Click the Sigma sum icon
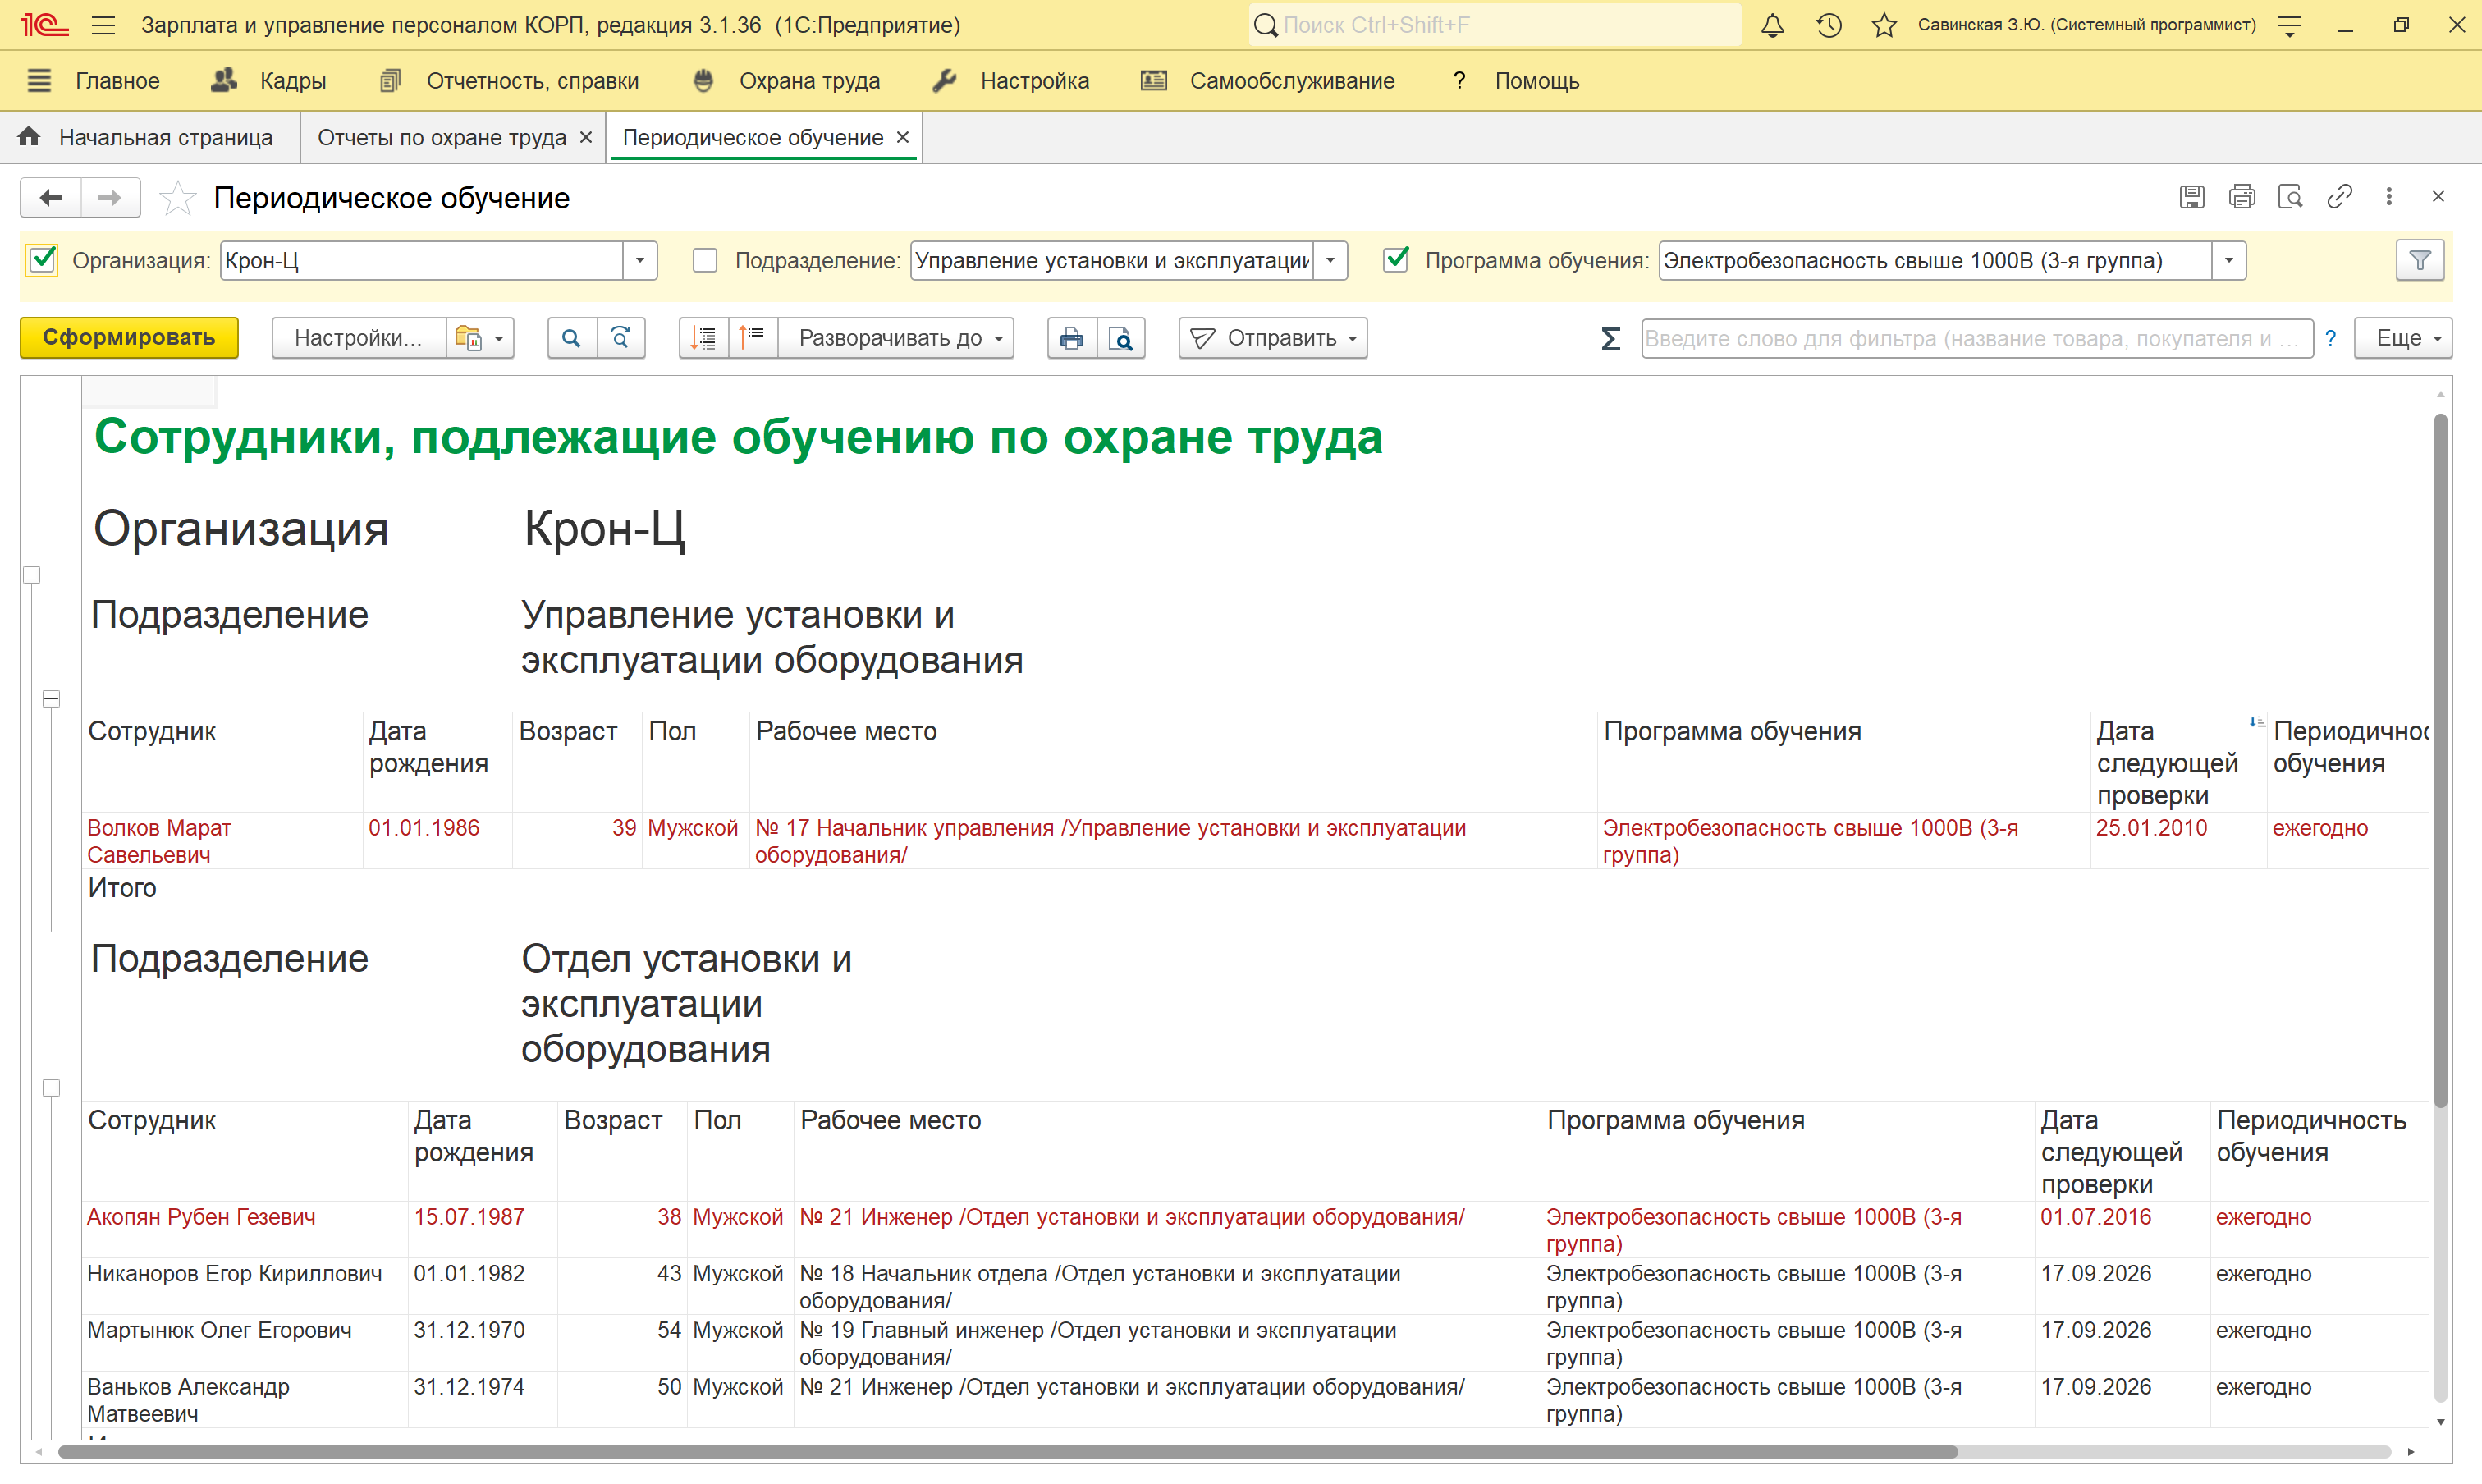 tap(1610, 338)
